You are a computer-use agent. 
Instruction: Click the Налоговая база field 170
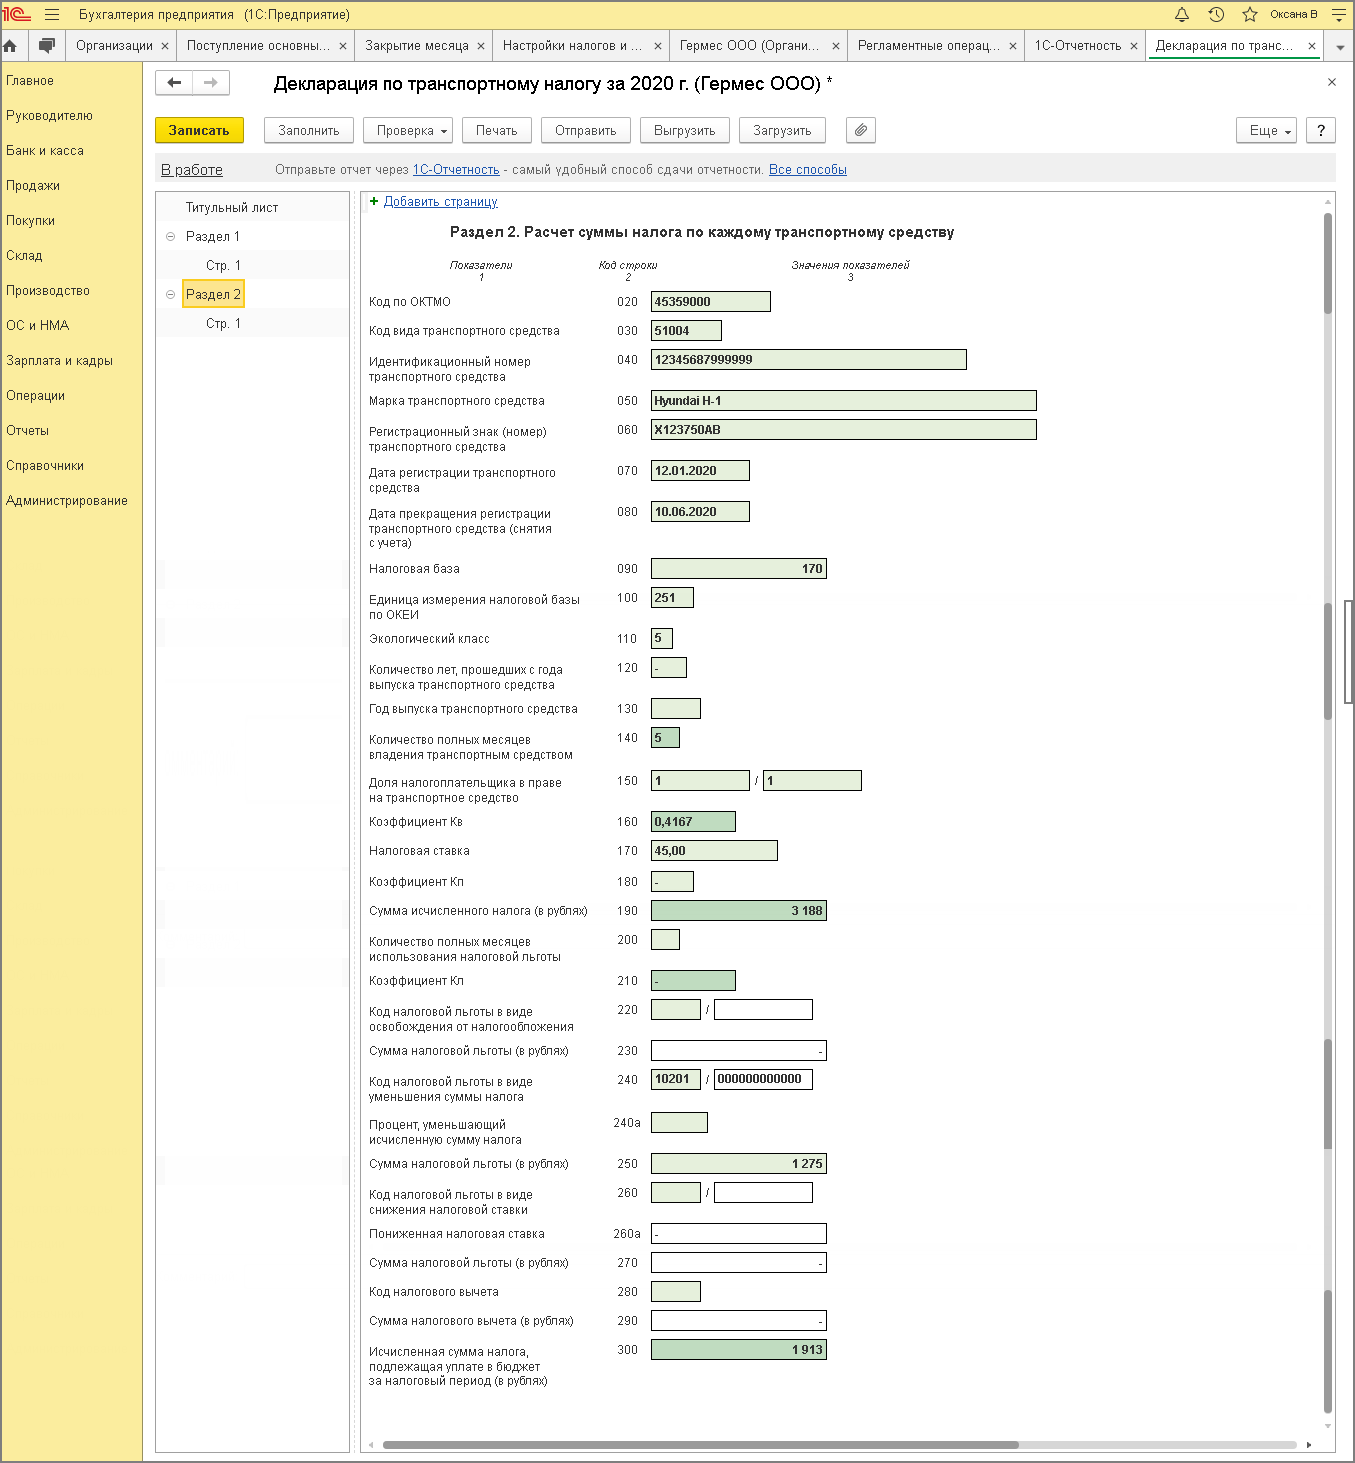click(739, 569)
